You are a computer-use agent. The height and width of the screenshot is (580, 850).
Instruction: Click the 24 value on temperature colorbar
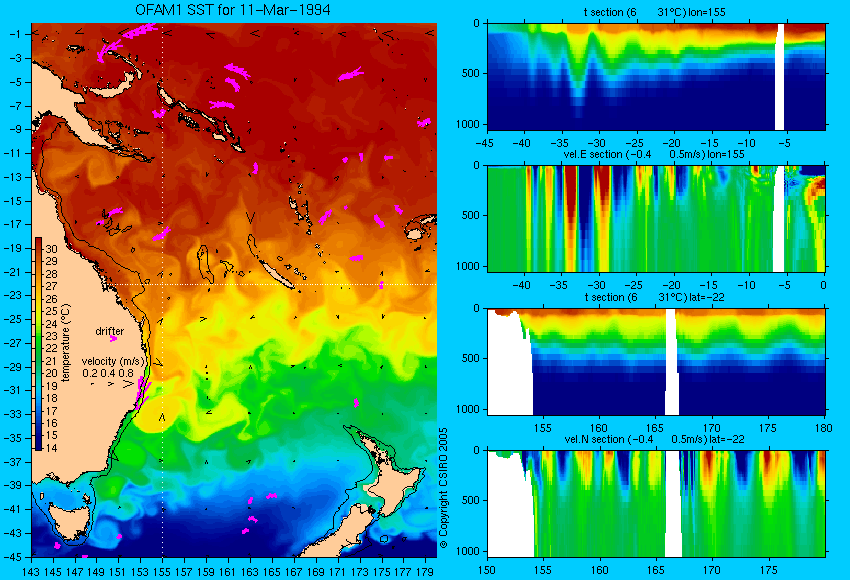coord(51,324)
